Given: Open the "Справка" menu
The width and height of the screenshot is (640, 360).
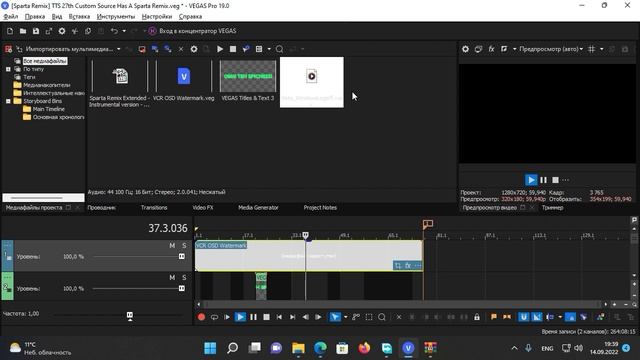Looking at the screenshot, I should tap(191, 17).
